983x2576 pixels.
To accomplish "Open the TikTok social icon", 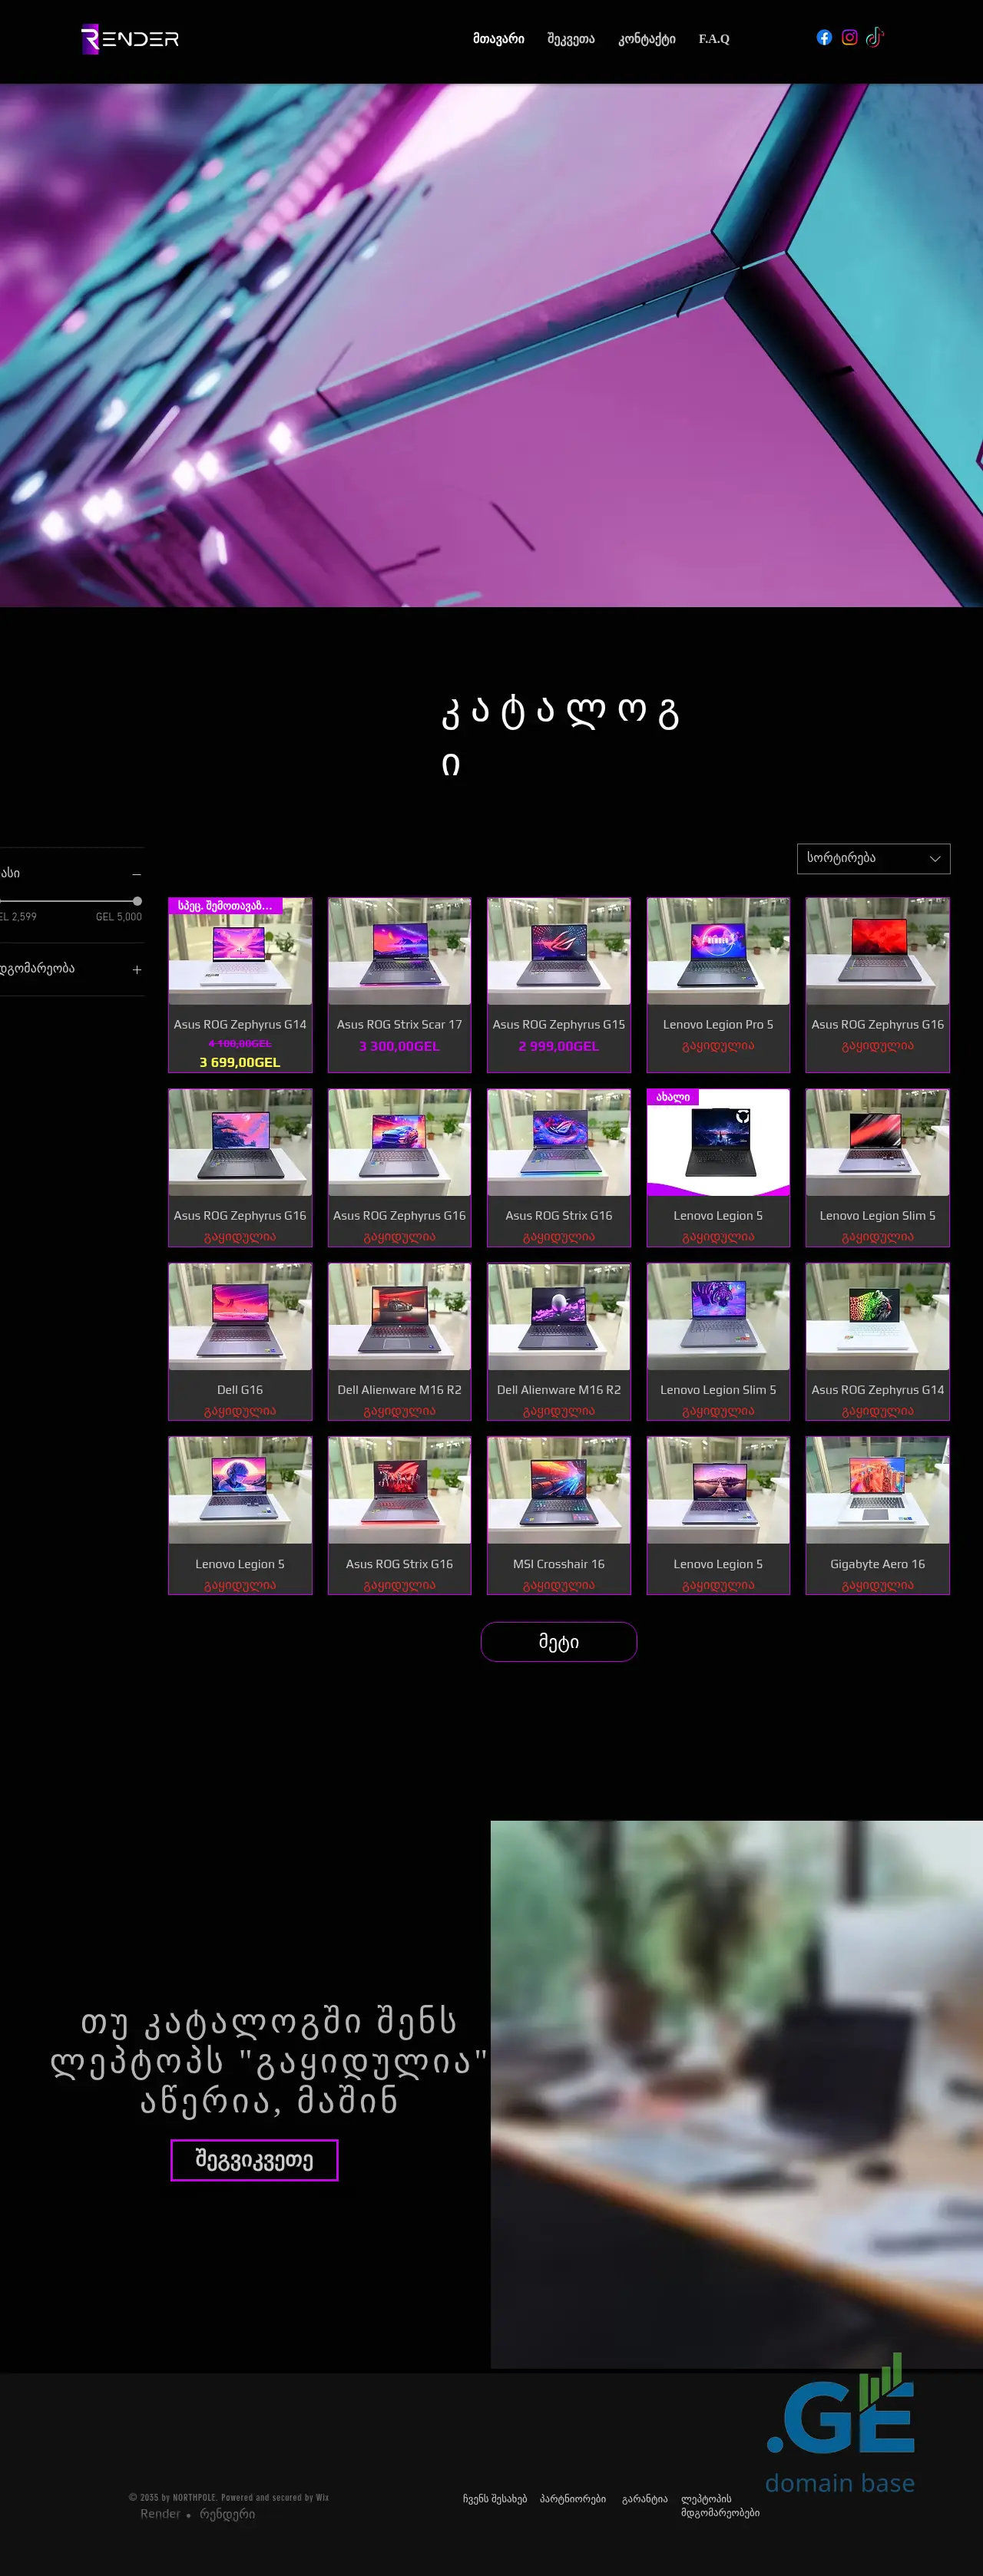I will pyautogui.click(x=874, y=38).
